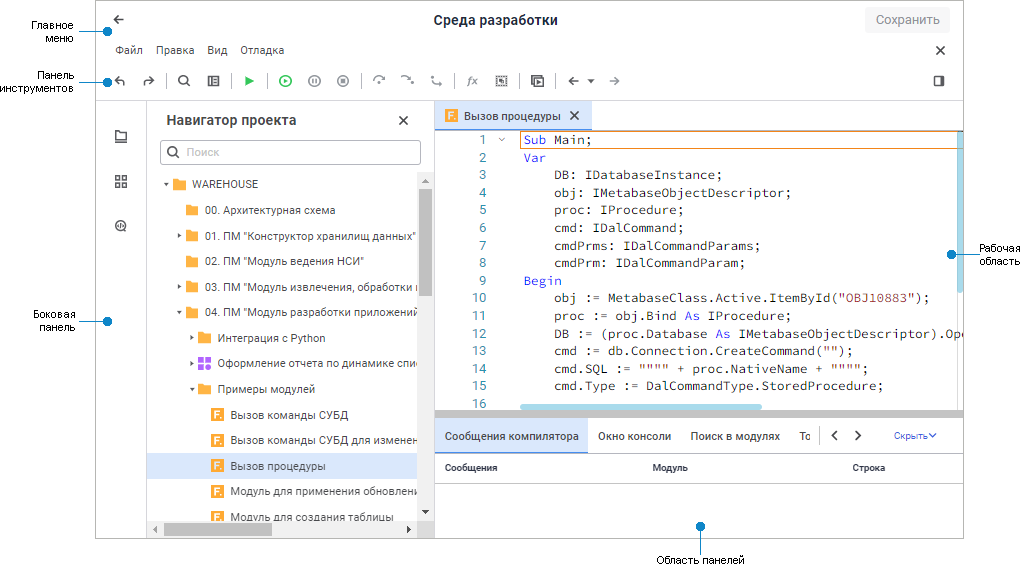Expand Оформление отчета по динамике item
This screenshot has width=1020, height=564.
click(x=192, y=364)
